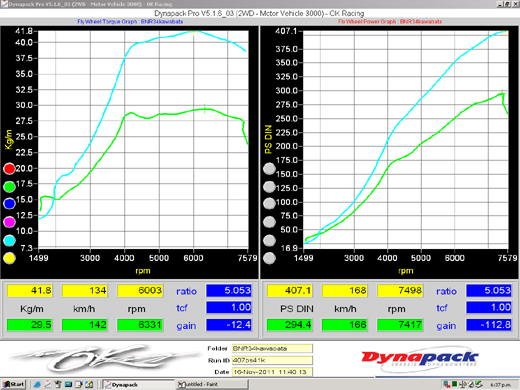Click the bottom grey circle on power graph

point(269,258)
